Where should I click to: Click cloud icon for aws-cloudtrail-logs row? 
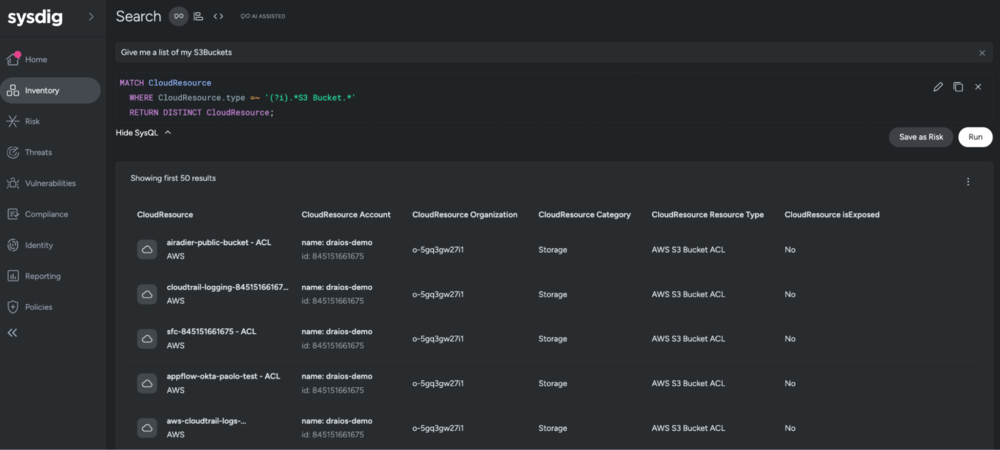click(x=147, y=428)
